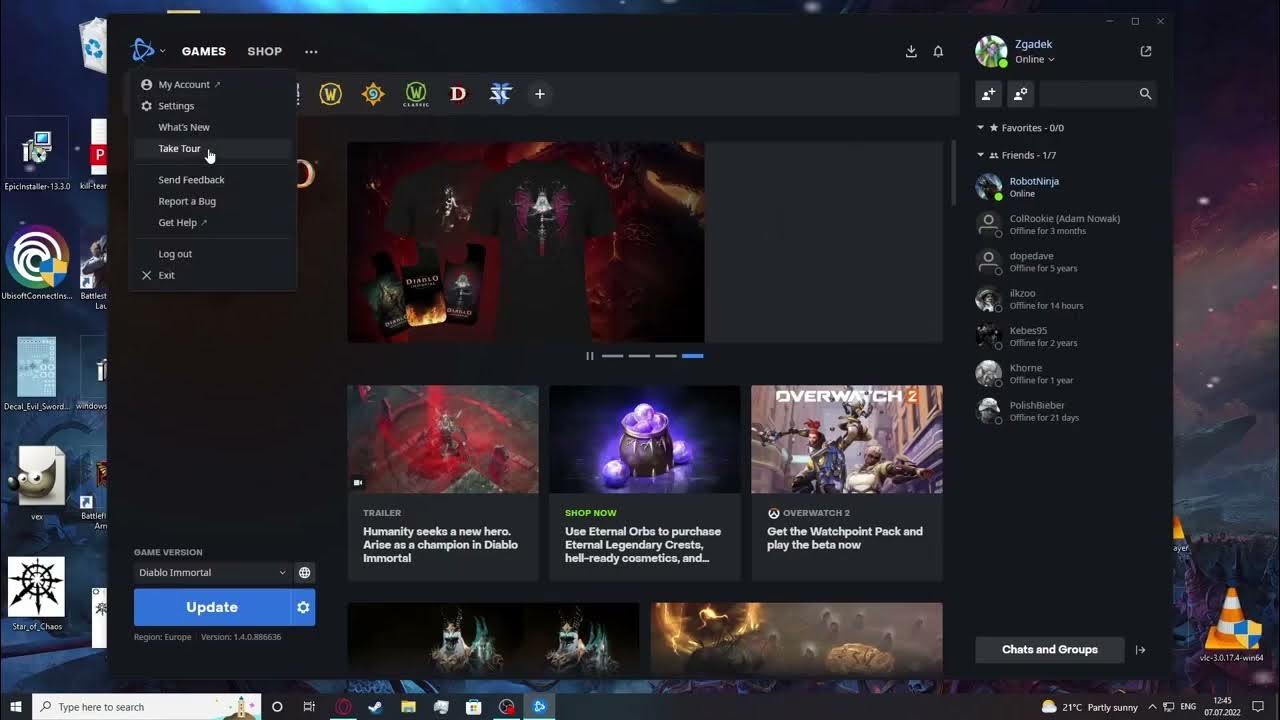
Task: Select friend PolishBieber
Action: 1063,411
